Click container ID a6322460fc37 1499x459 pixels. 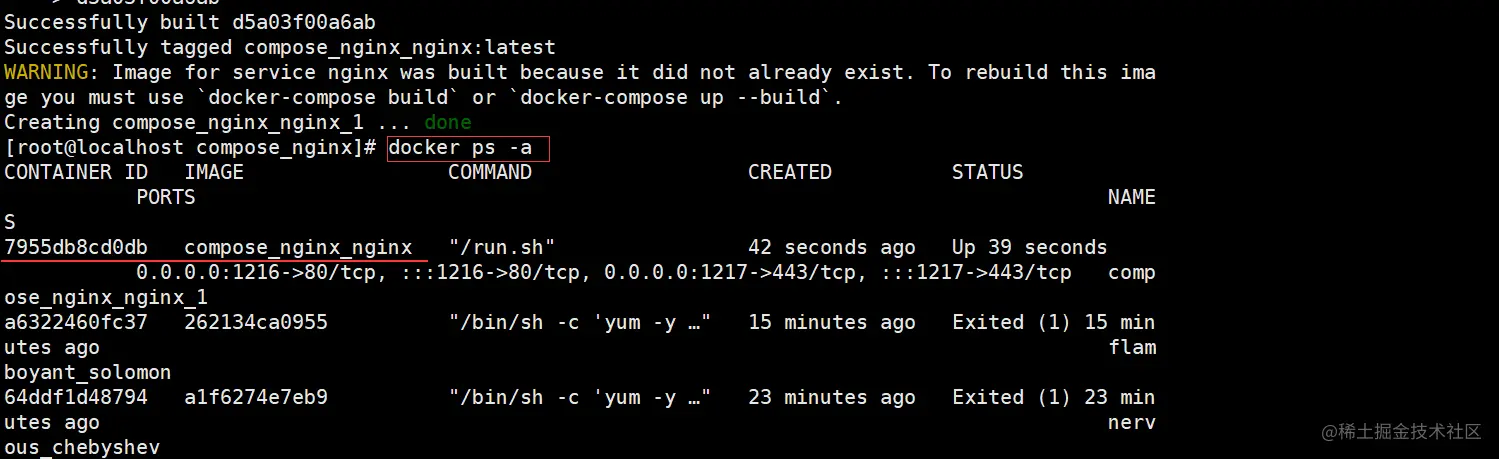[76, 322]
